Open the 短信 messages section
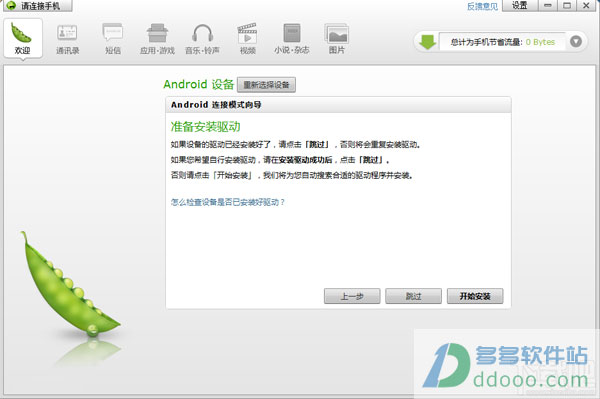This screenshot has width=600, height=399. point(113,39)
